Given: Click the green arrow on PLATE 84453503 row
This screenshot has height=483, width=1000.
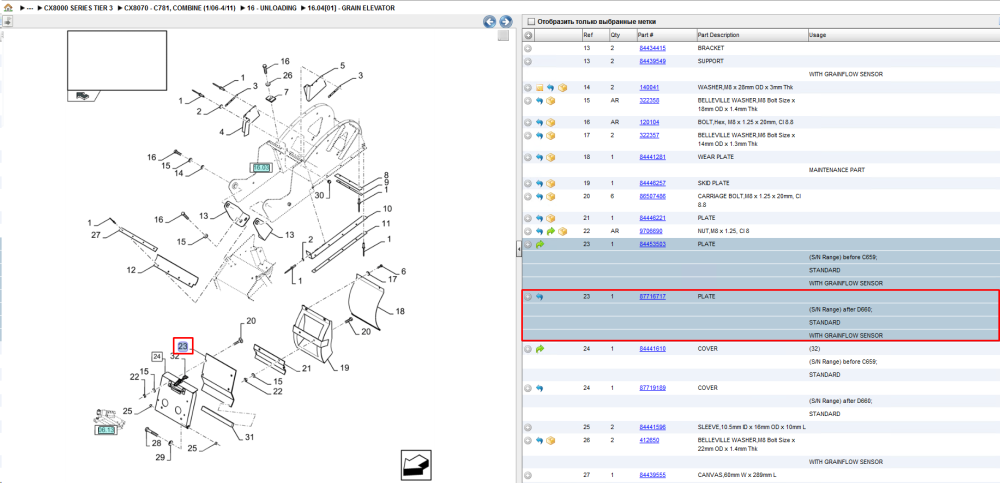Looking at the screenshot, I should 540,244.
